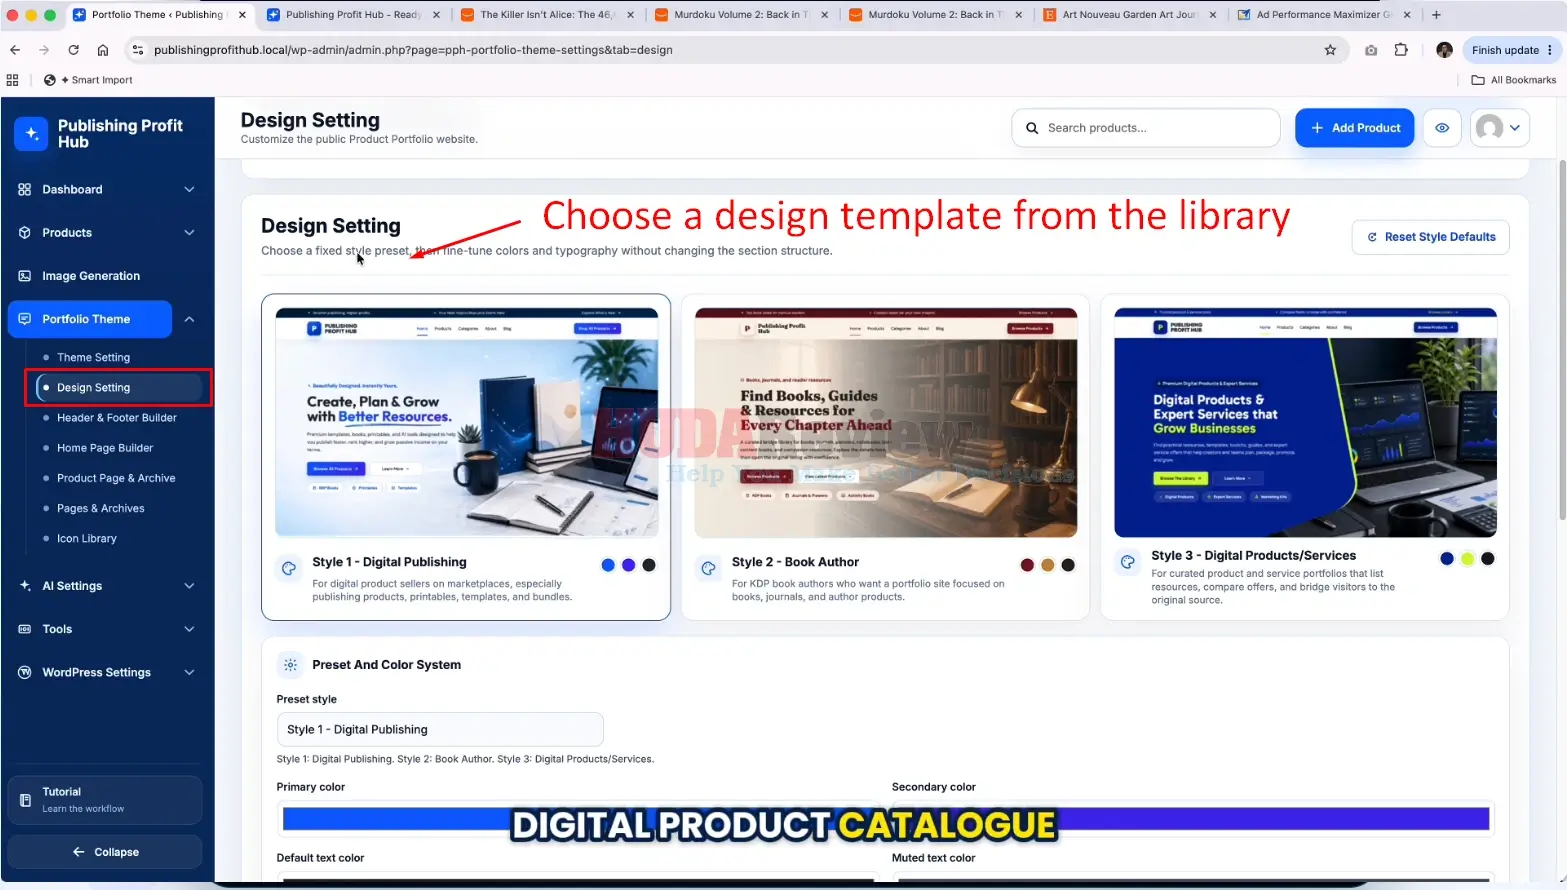
Task: Reload the page with browser refresh icon
Action: [73, 50]
